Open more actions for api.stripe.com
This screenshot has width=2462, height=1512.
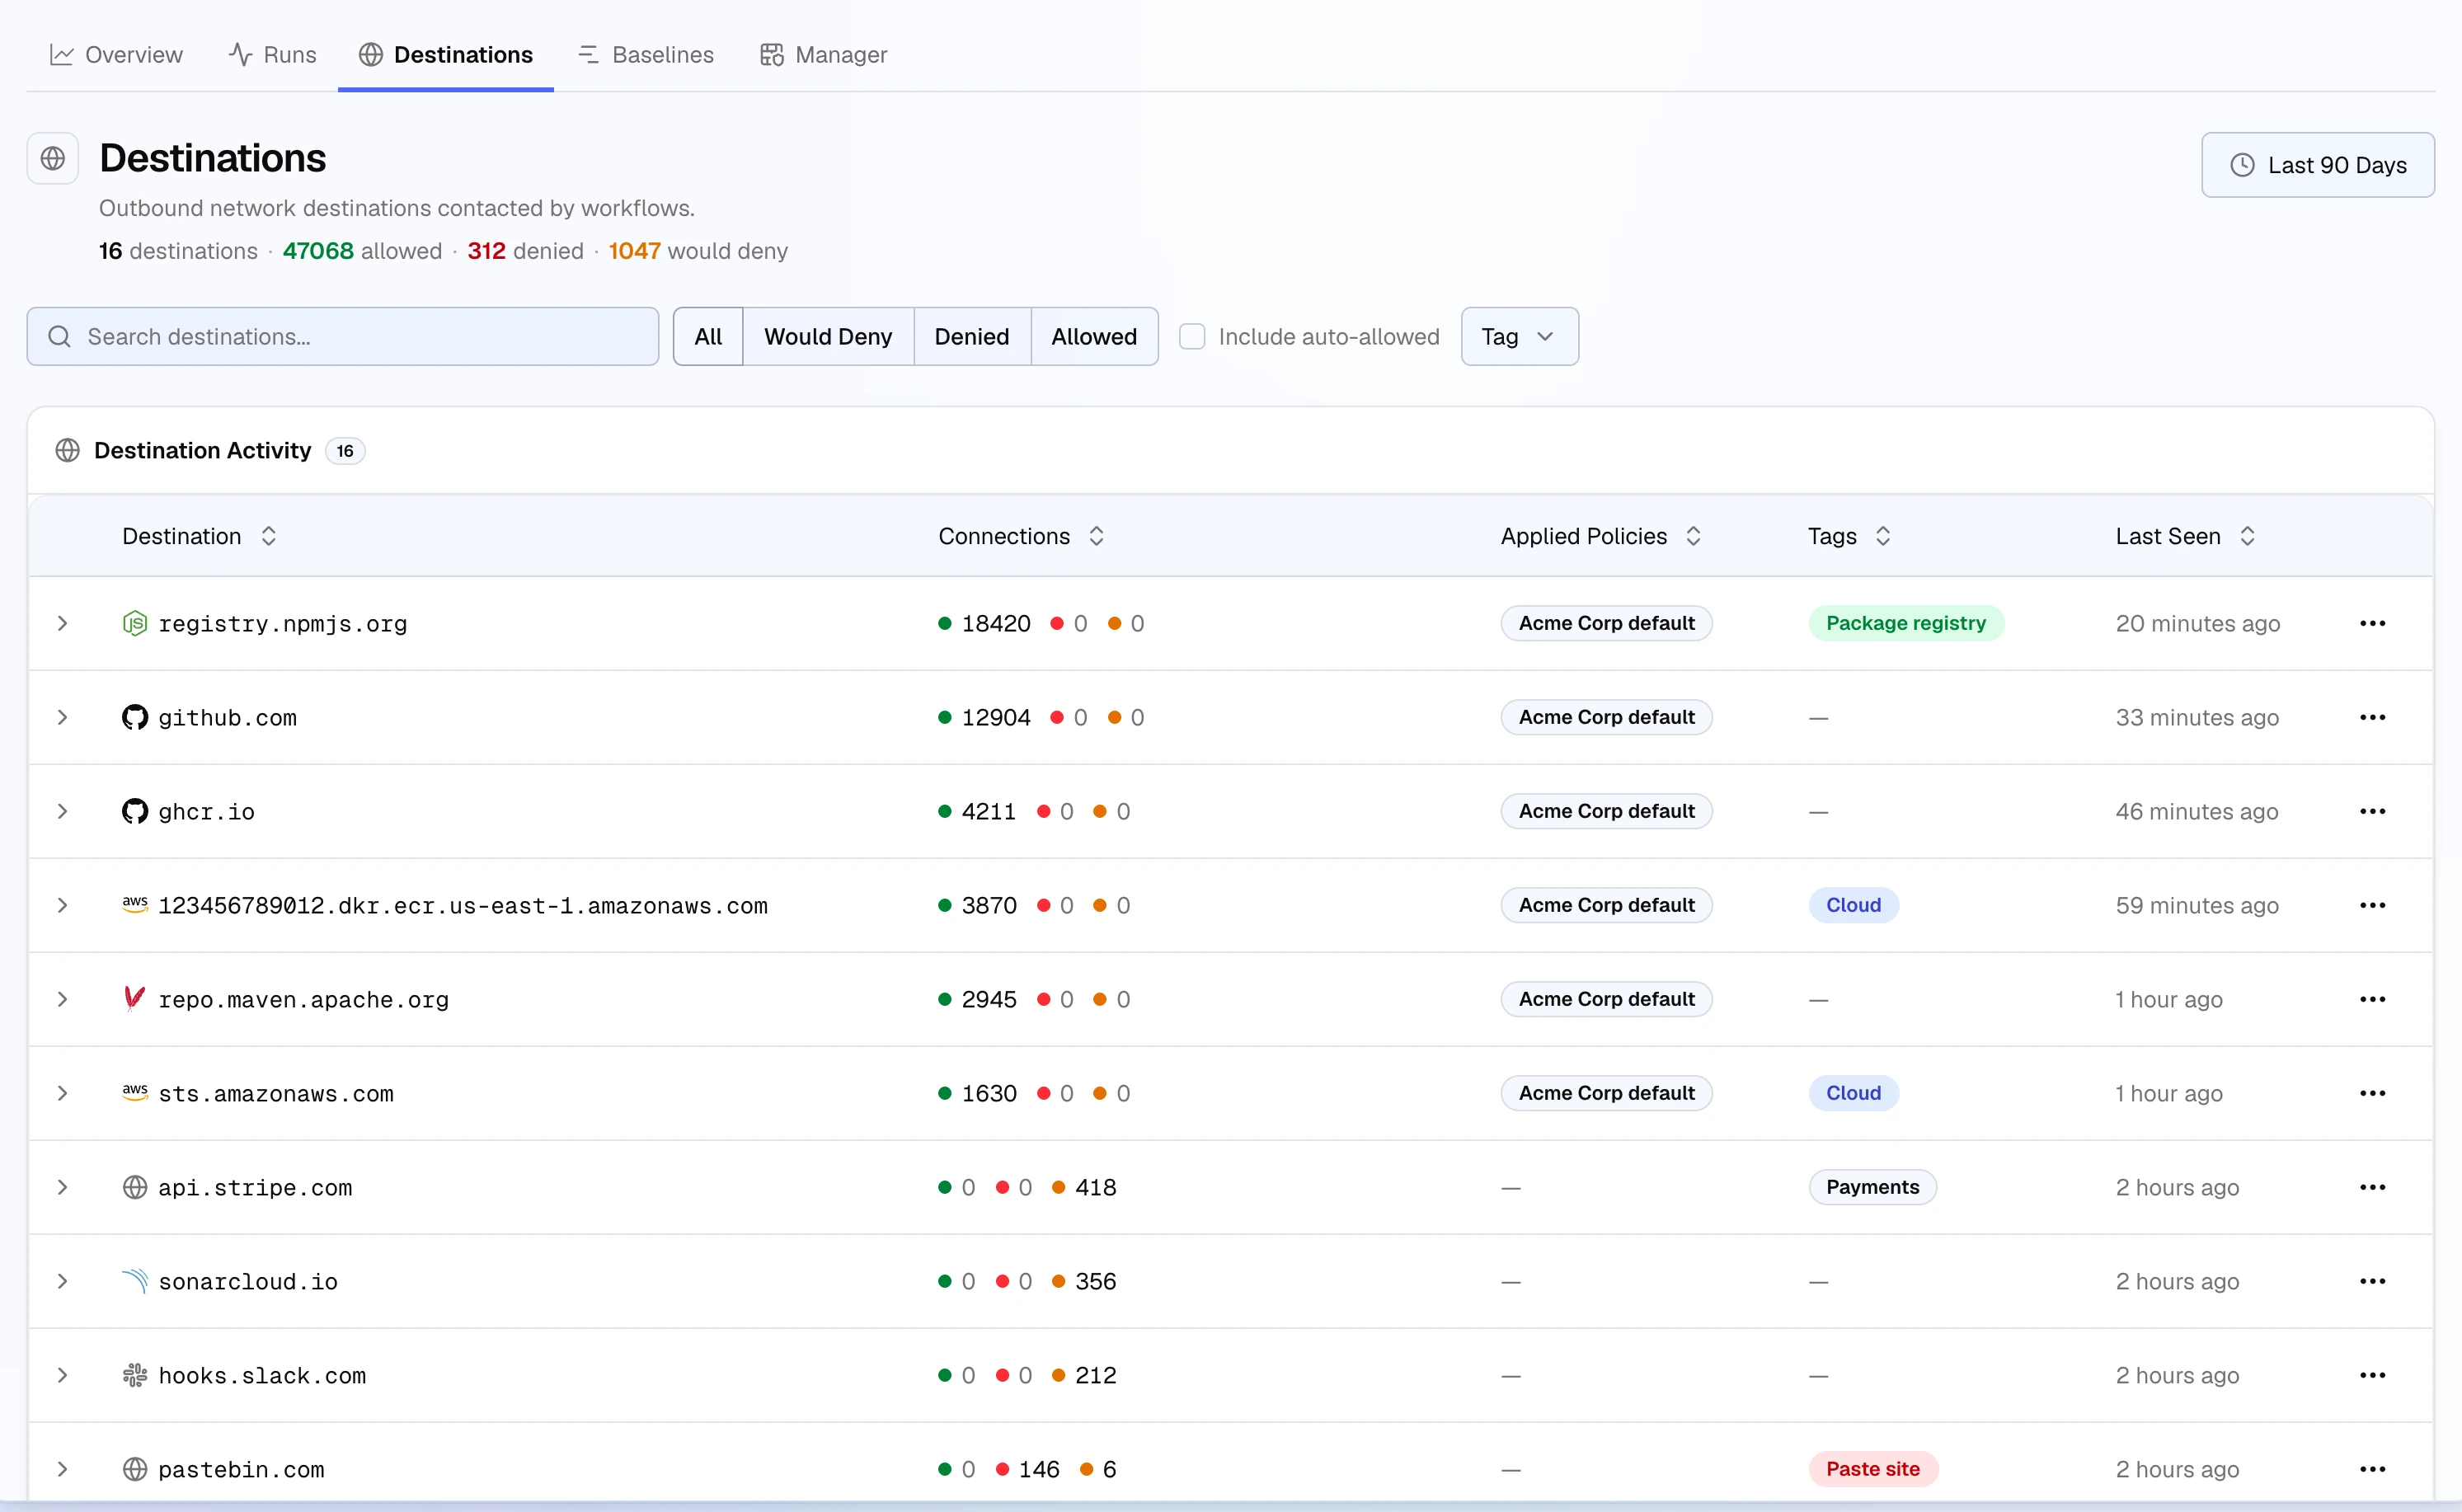(x=2372, y=1188)
